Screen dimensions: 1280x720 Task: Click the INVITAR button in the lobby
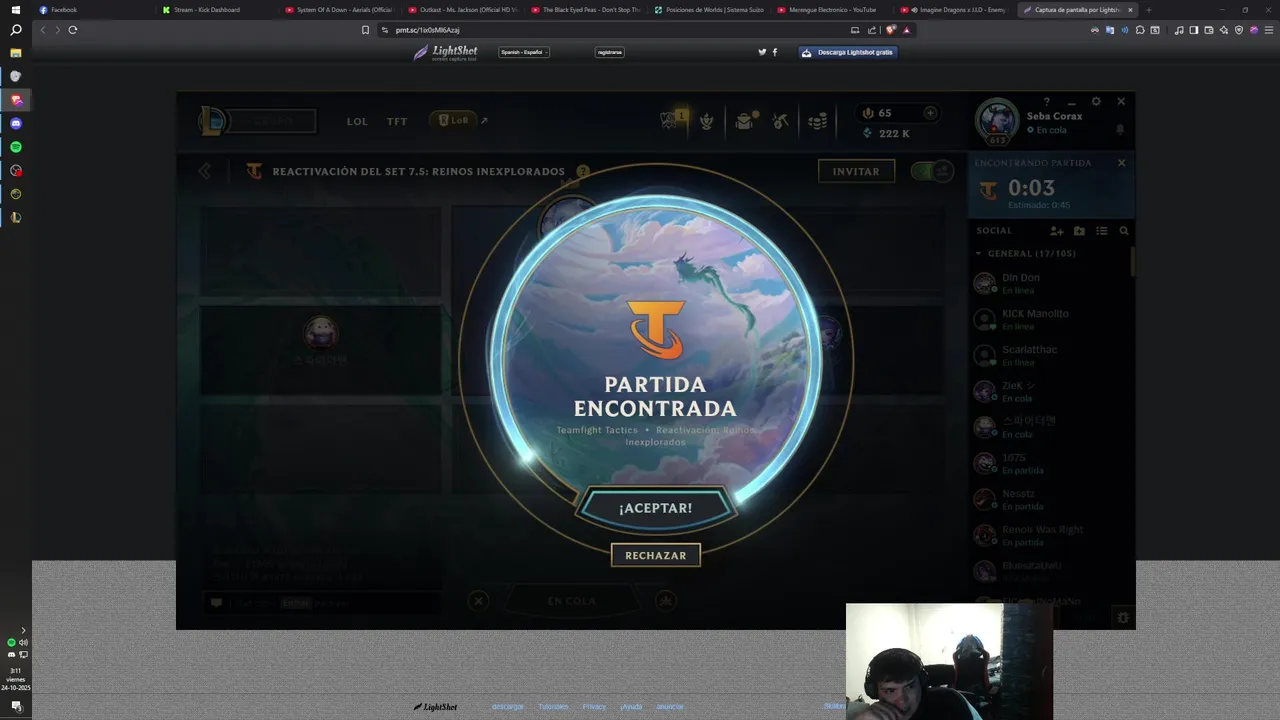coord(856,171)
